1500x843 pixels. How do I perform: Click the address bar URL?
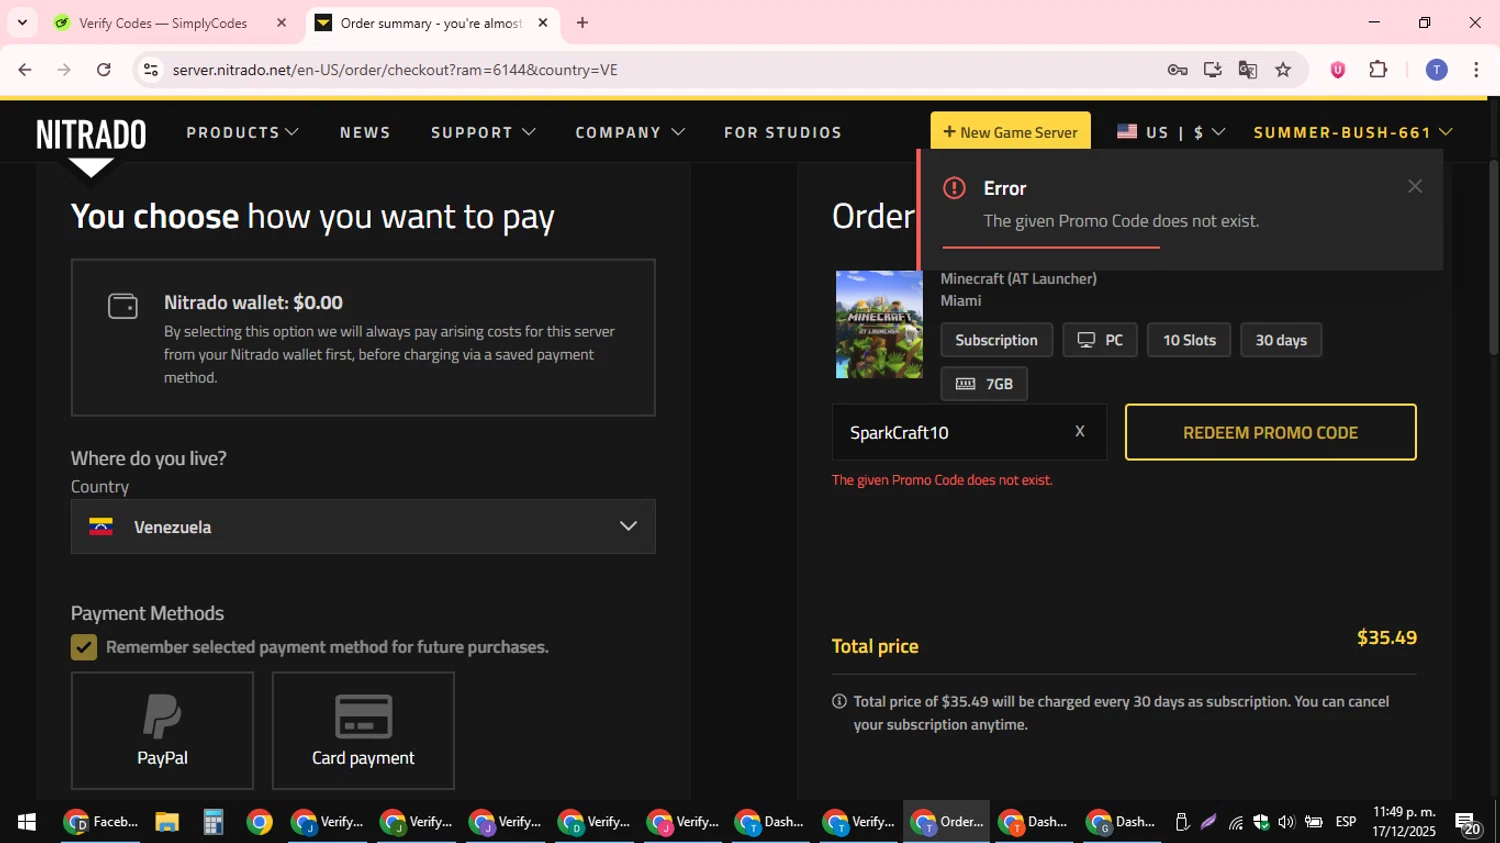395,70
